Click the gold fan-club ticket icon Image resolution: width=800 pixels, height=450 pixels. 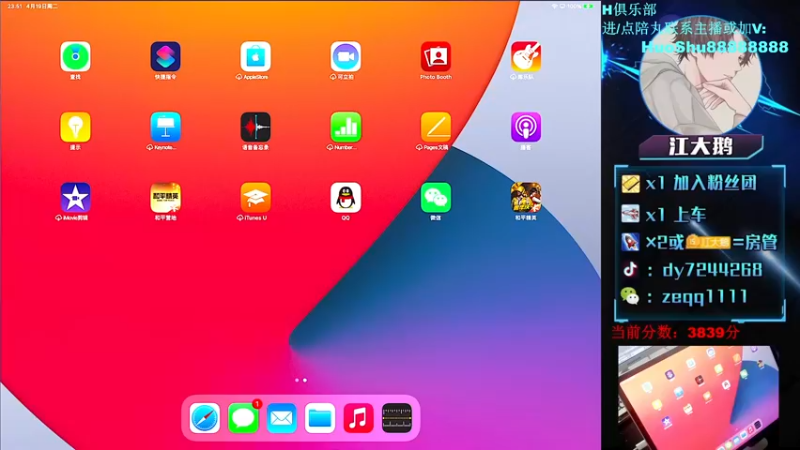click(631, 183)
